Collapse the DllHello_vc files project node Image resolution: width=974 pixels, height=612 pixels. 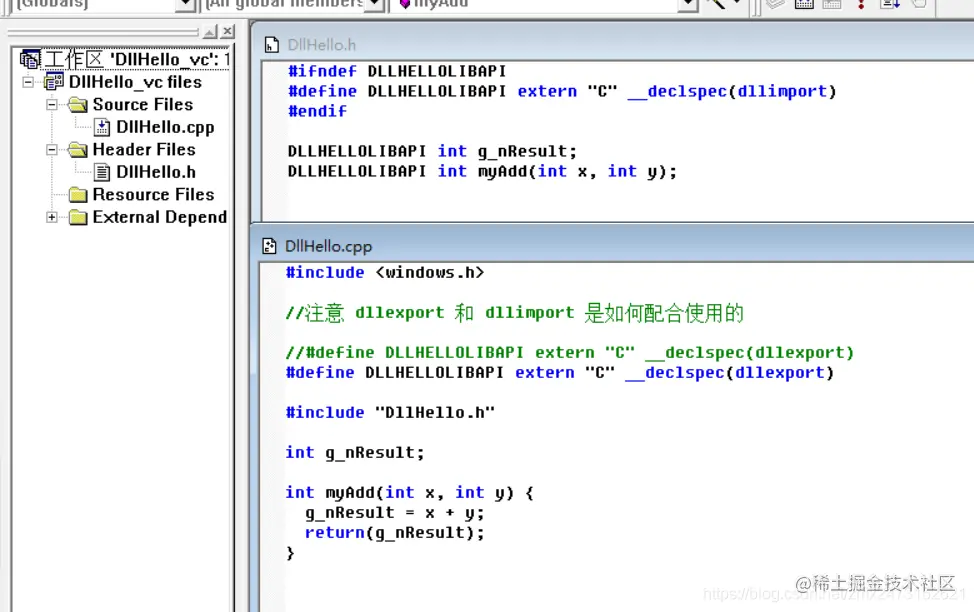pyautogui.click(x=28, y=82)
